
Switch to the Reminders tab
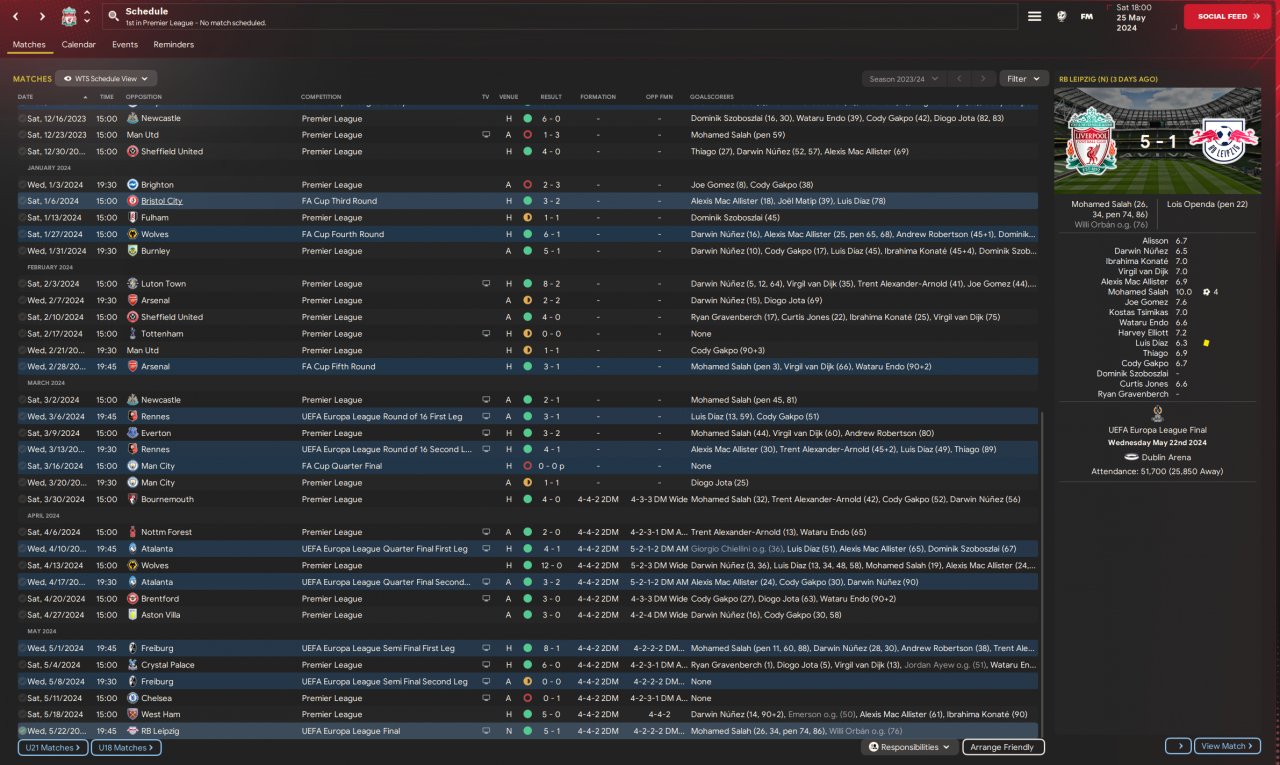[174, 45]
